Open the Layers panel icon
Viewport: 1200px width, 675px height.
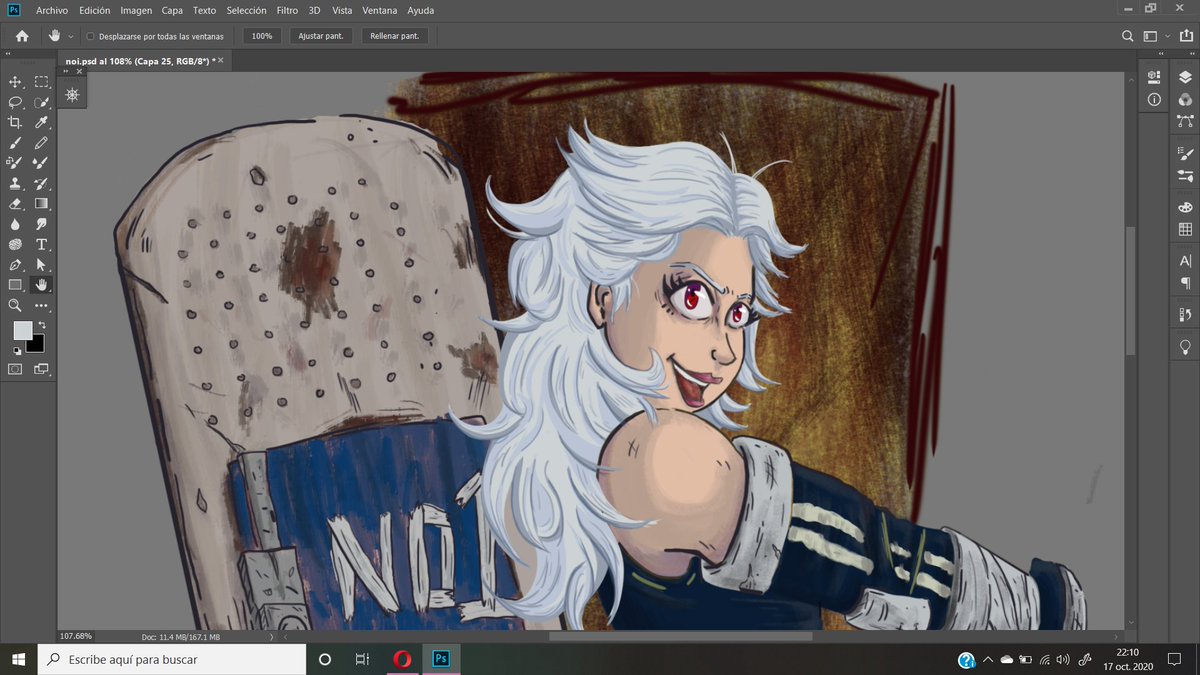point(1185,76)
